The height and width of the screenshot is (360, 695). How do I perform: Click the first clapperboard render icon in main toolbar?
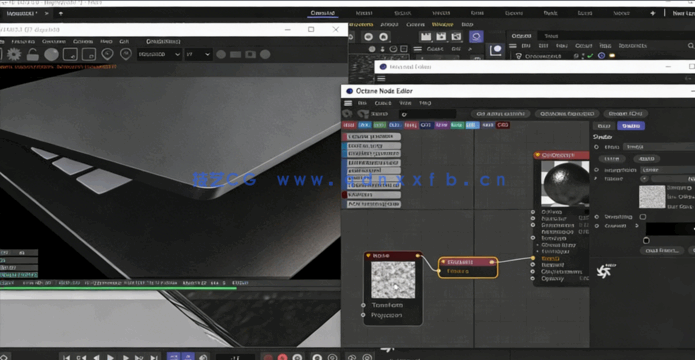(426, 37)
